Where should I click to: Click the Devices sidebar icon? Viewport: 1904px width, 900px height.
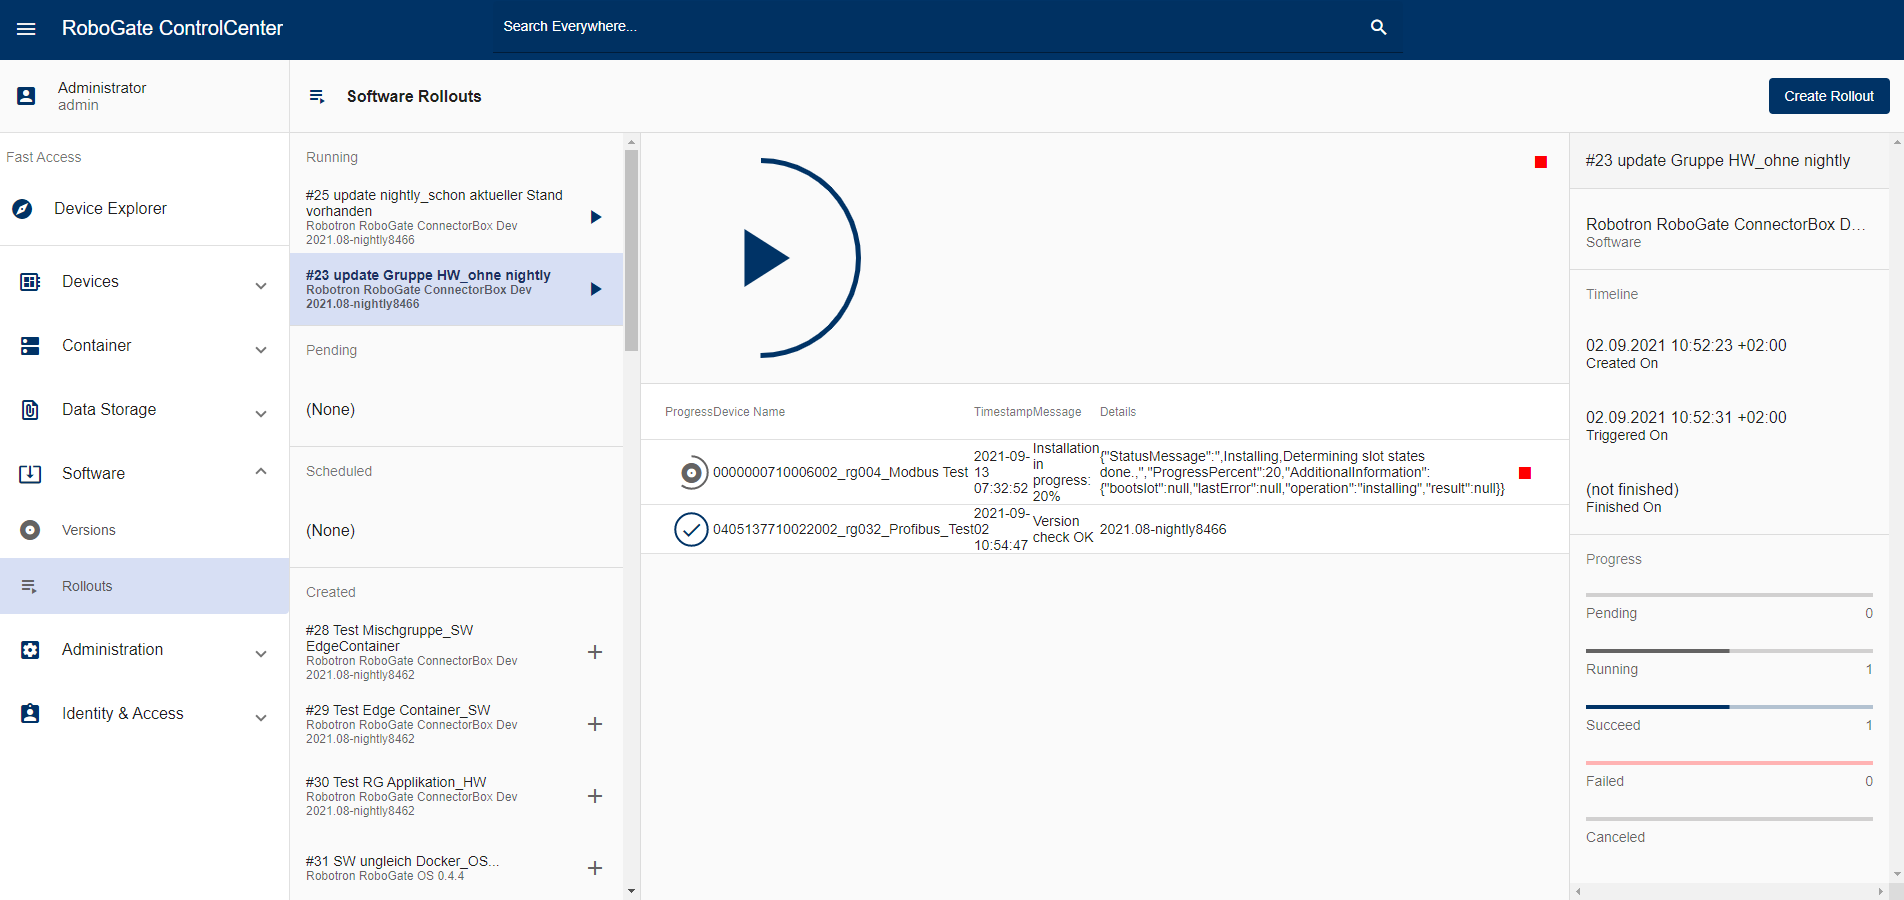[30, 282]
